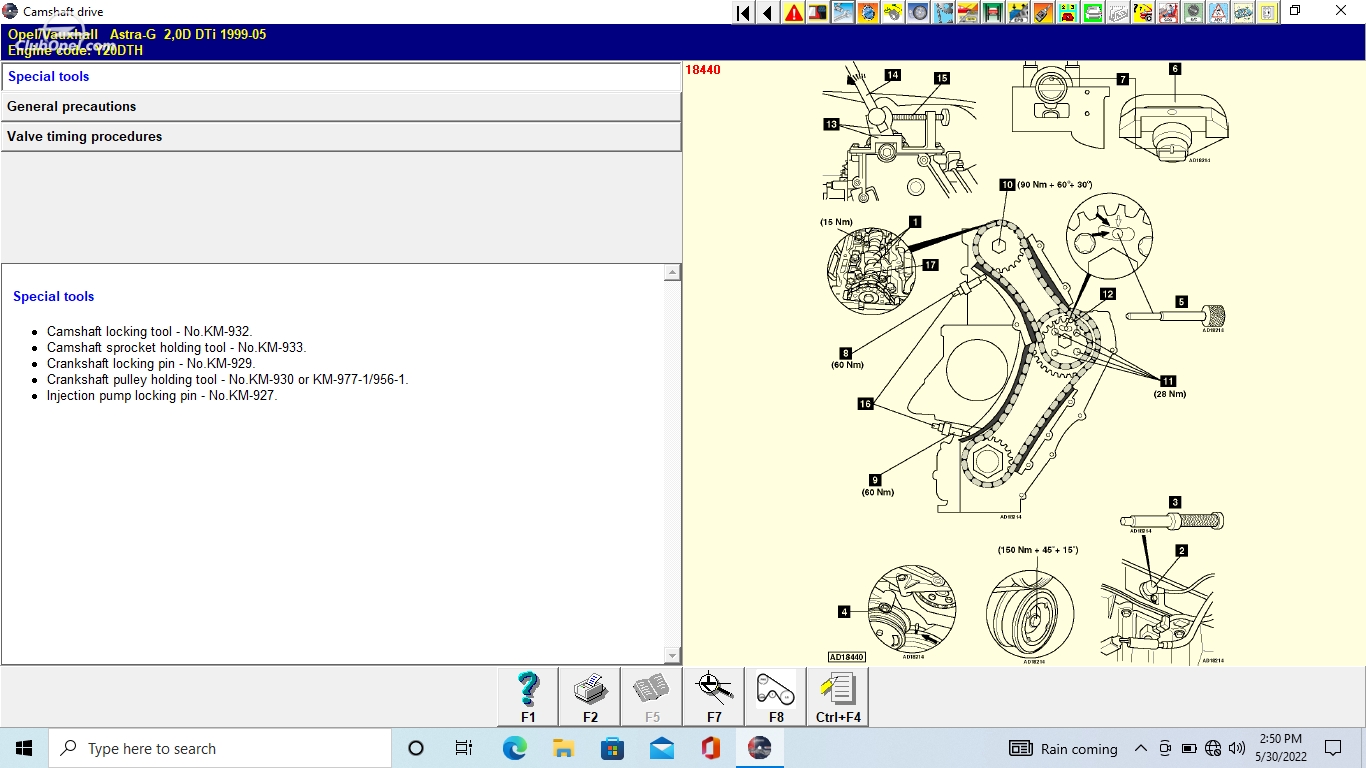Click the Ctrl+F4 notes button
Screen dimensions: 1366x768
pos(838,697)
